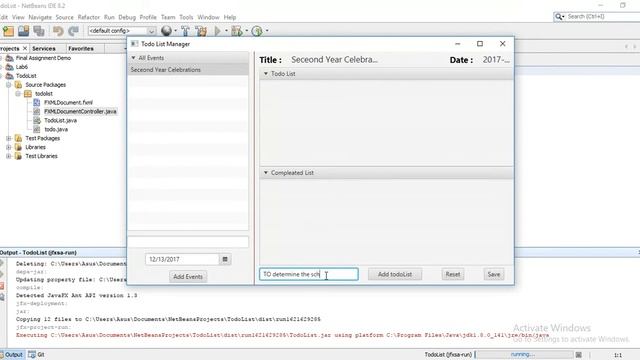Click the event name field above date picker
The height and width of the screenshot is (360, 640).
point(188,242)
